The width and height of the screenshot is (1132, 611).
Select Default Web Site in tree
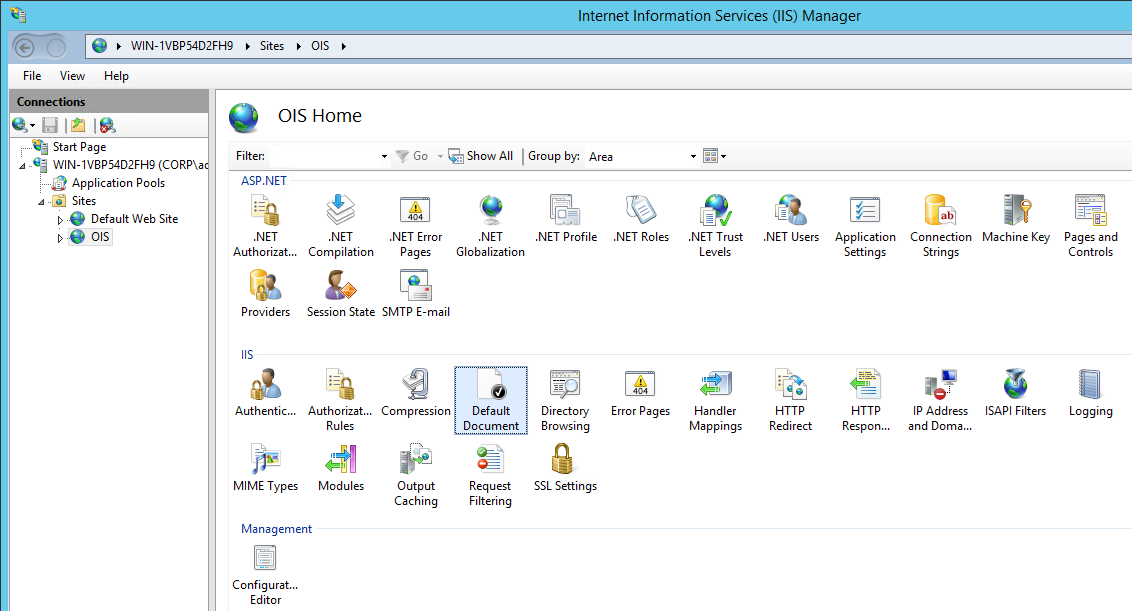tap(134, 219)
